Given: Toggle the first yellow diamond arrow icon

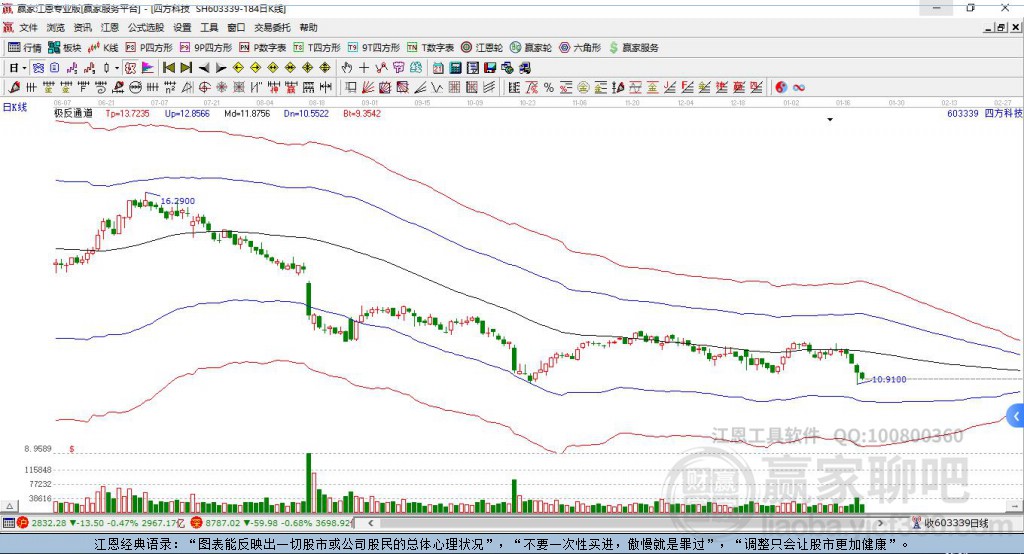Looking at the screenshot, I should (x=238, y=68).
